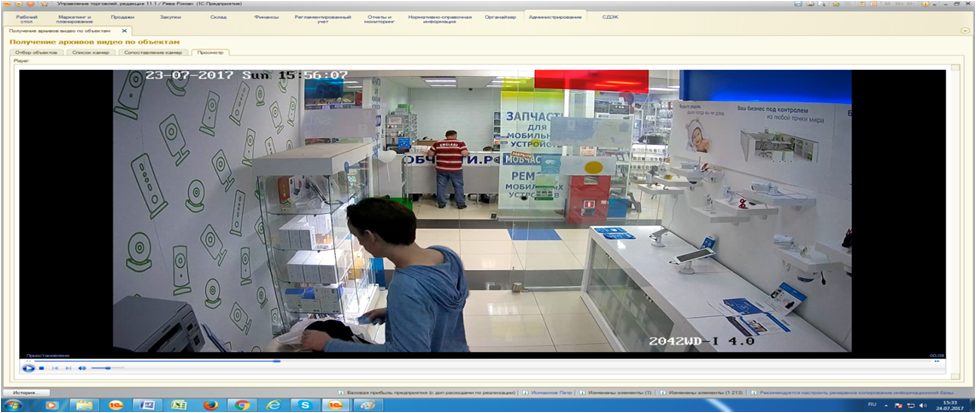Open the Исмаилов Петр notification link

[548, 393]
